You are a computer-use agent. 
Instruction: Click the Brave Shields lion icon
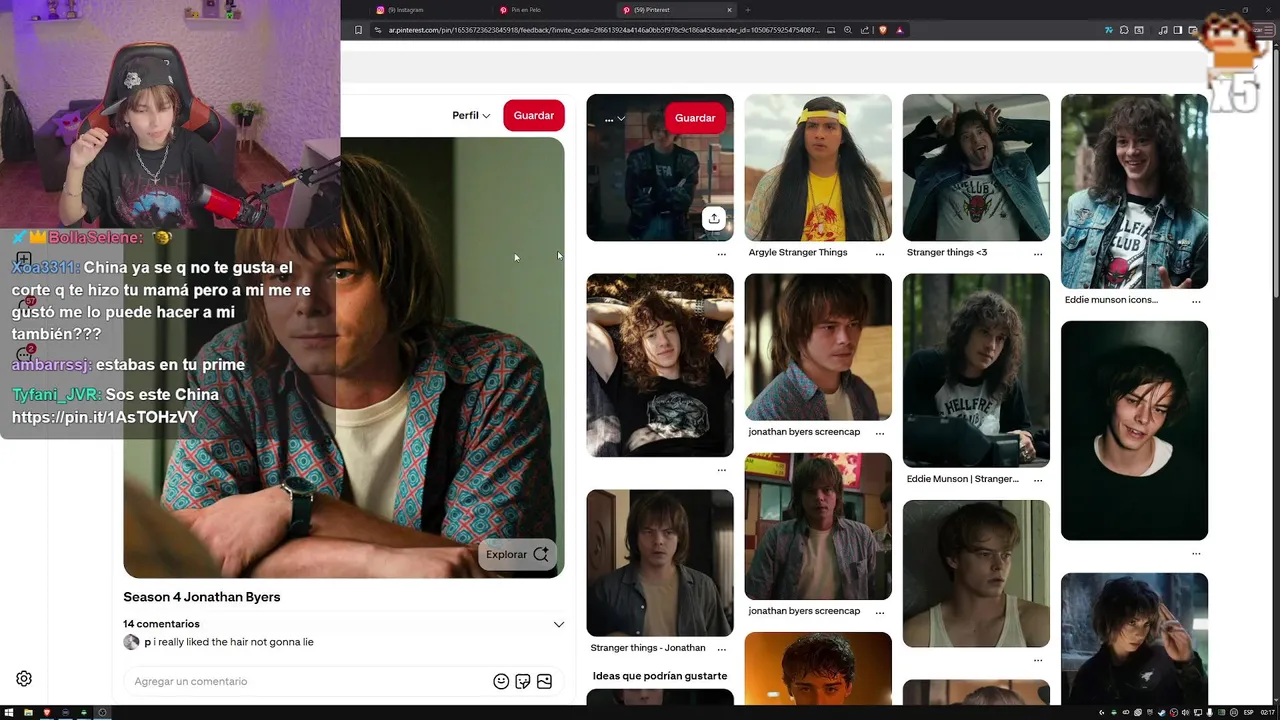[883, 30]
